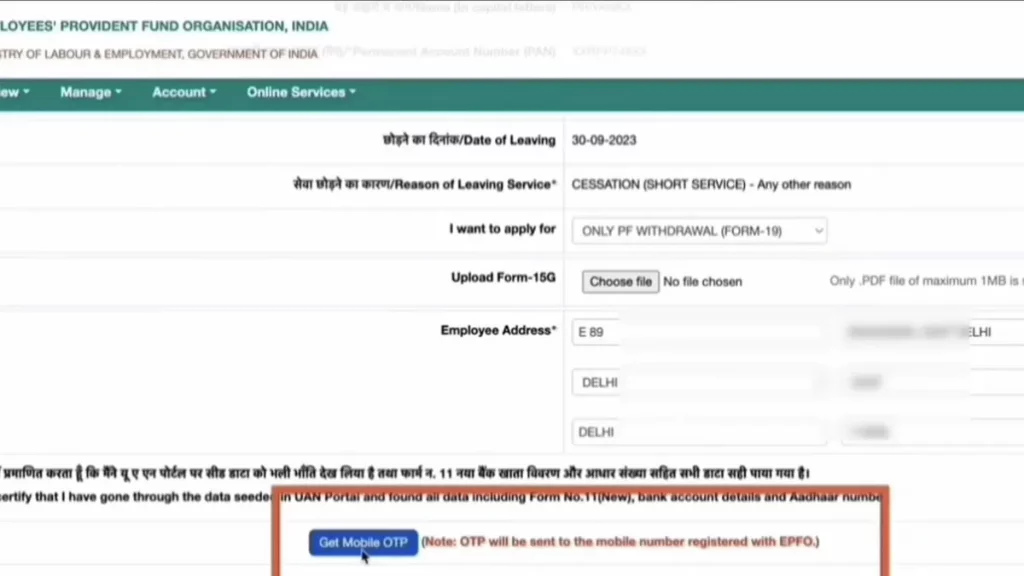Expand the View menu dropdown arrow
The width and height of the screenshot is (1024, 576).
tap(27, 92)
